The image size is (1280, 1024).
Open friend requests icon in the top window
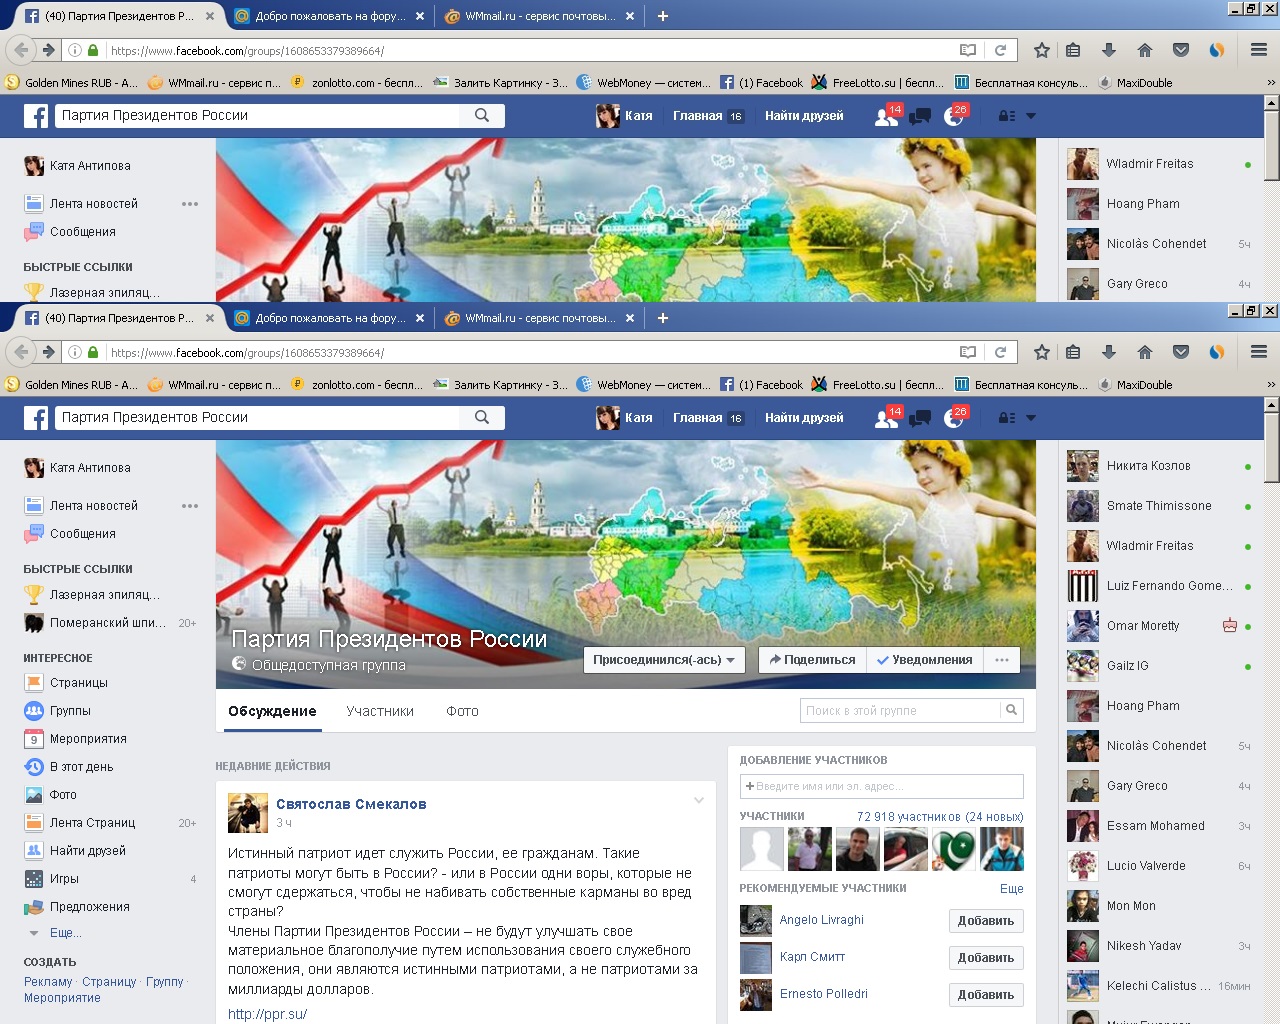(887, 117)
